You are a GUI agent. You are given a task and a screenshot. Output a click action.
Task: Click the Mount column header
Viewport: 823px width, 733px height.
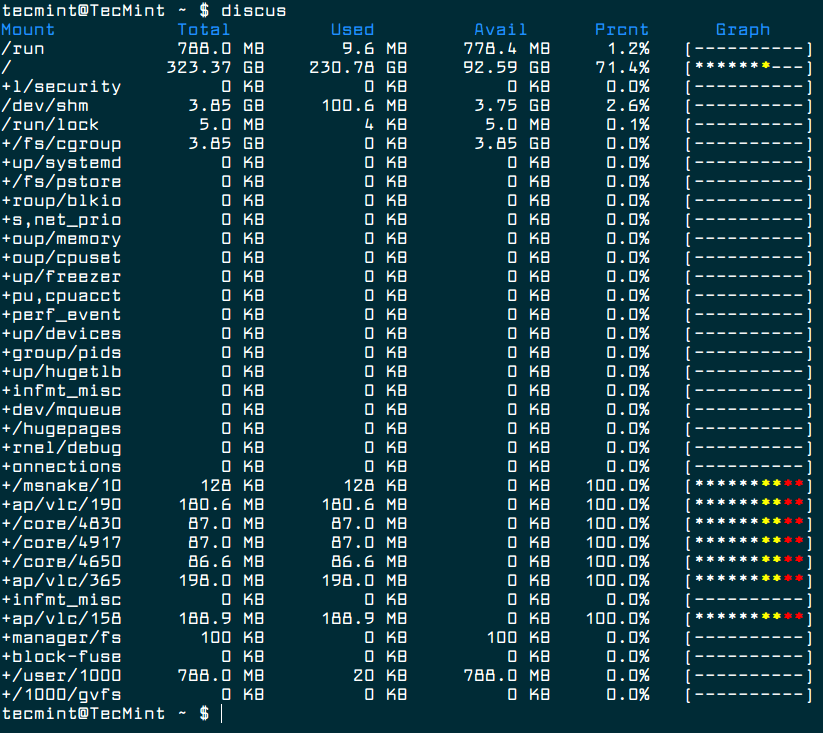pos(28,29)
